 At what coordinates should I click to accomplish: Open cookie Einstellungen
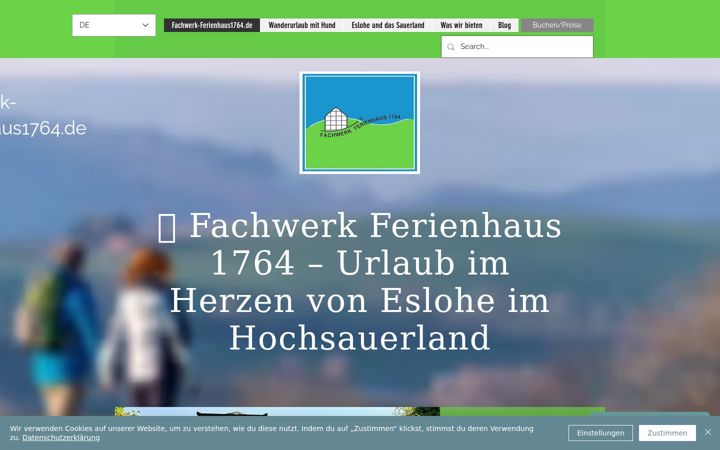point(600,433)
